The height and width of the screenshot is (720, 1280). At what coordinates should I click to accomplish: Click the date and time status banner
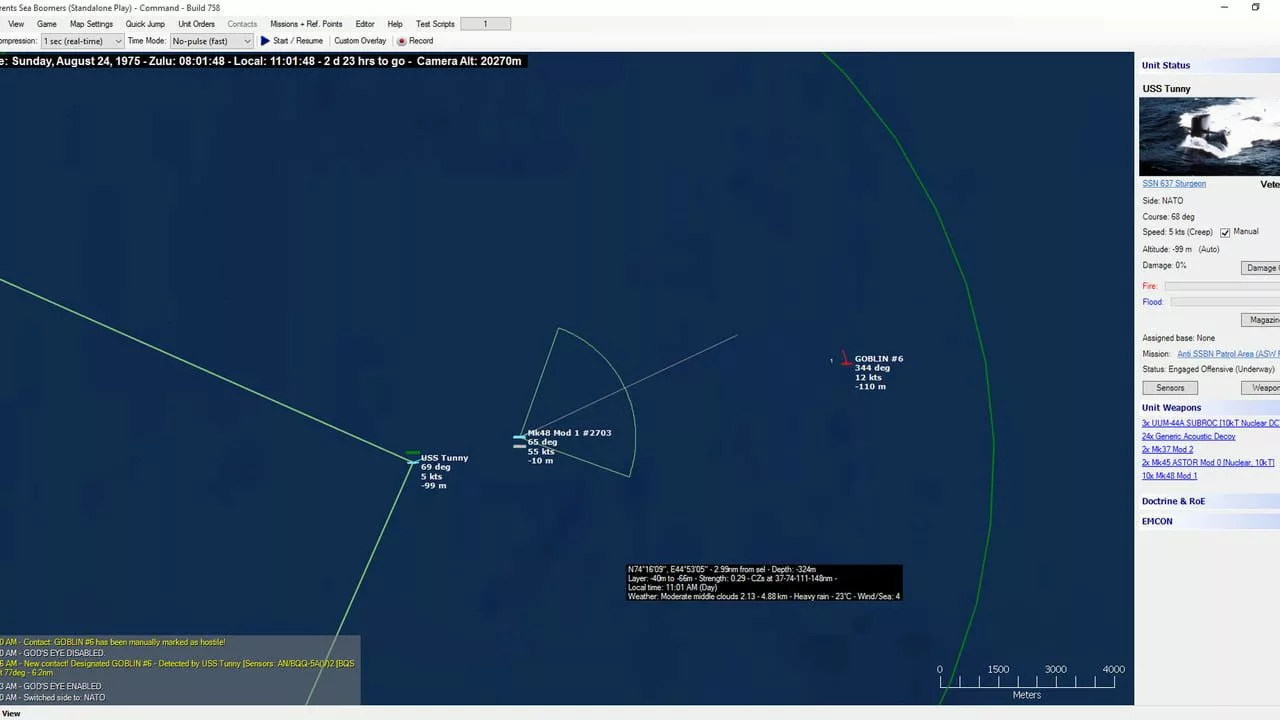[x=262, y=61]
